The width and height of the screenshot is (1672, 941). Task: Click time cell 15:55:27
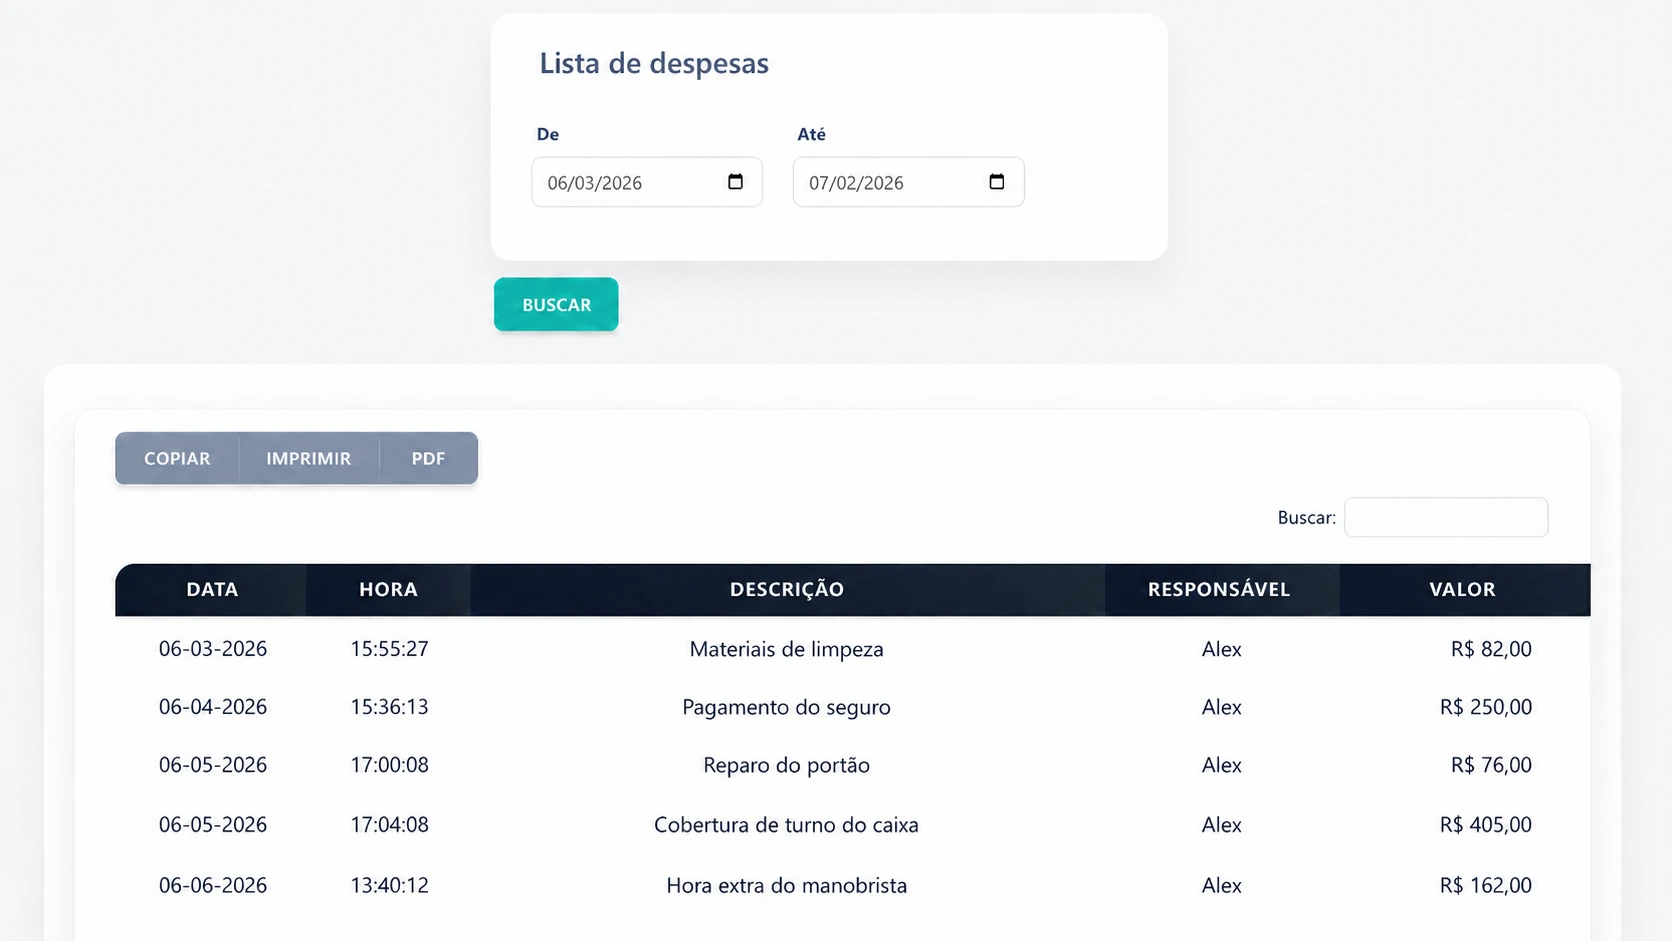[389, 649]
